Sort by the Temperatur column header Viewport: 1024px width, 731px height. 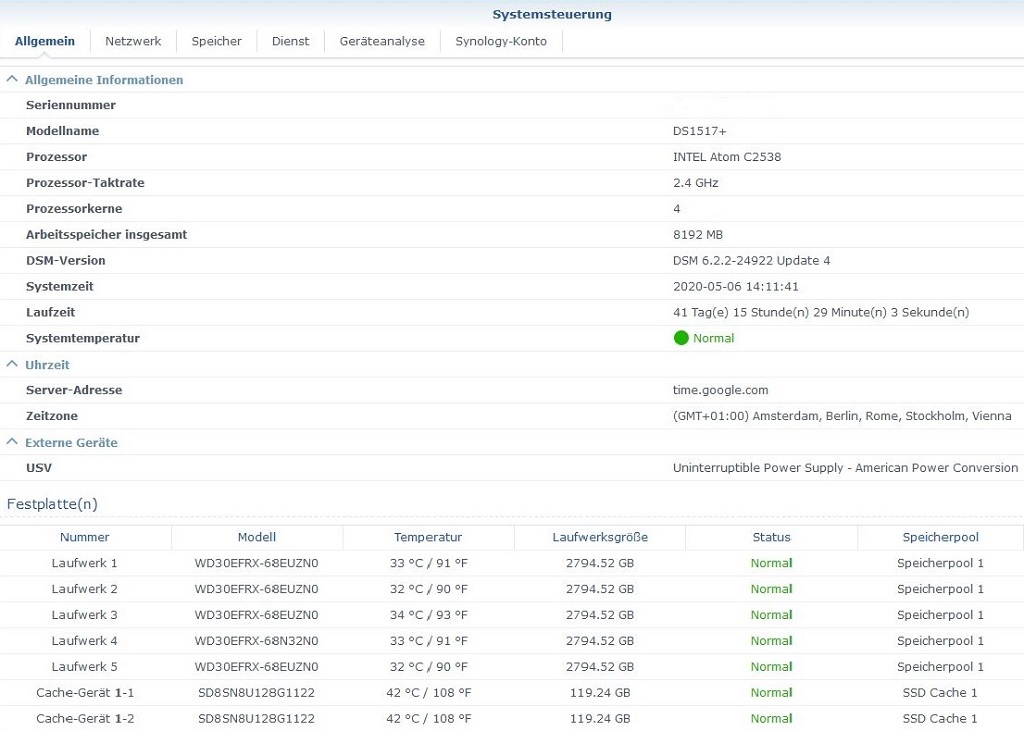(428, 537)
